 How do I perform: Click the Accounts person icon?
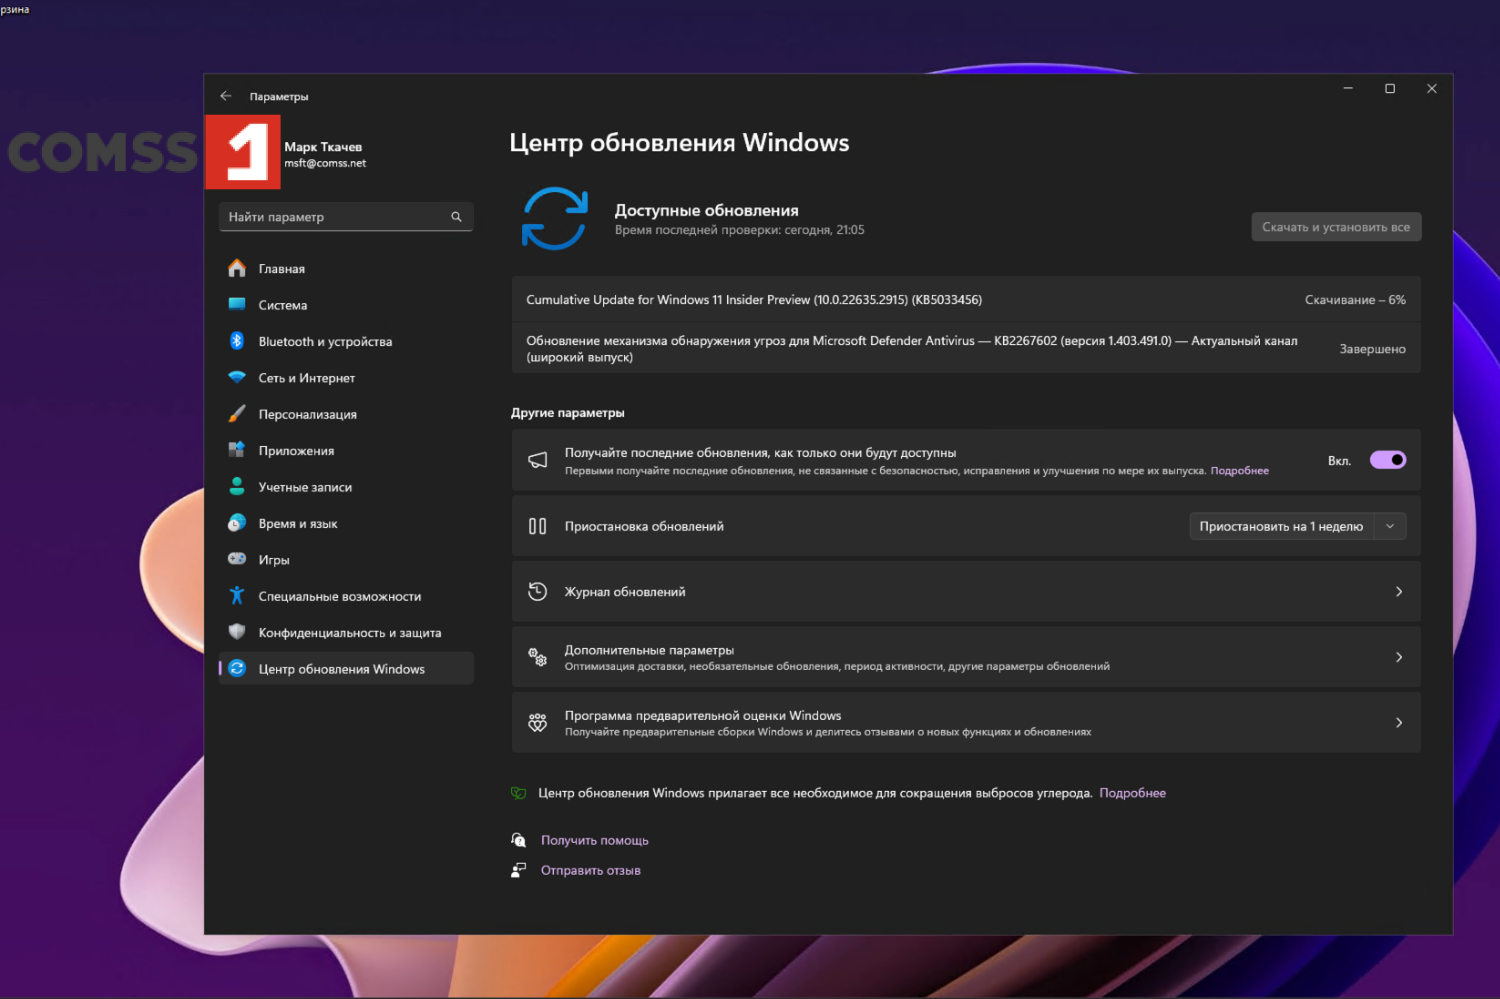click(237, 487)
